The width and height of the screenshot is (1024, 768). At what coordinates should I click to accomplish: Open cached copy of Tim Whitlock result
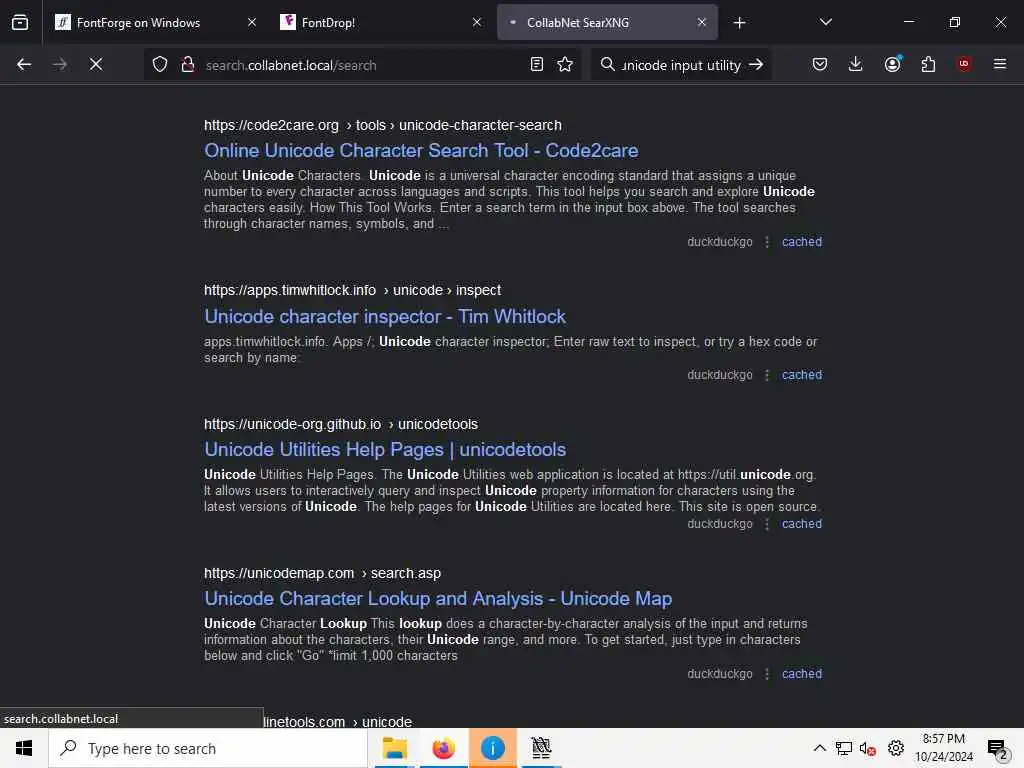[802, 375]
